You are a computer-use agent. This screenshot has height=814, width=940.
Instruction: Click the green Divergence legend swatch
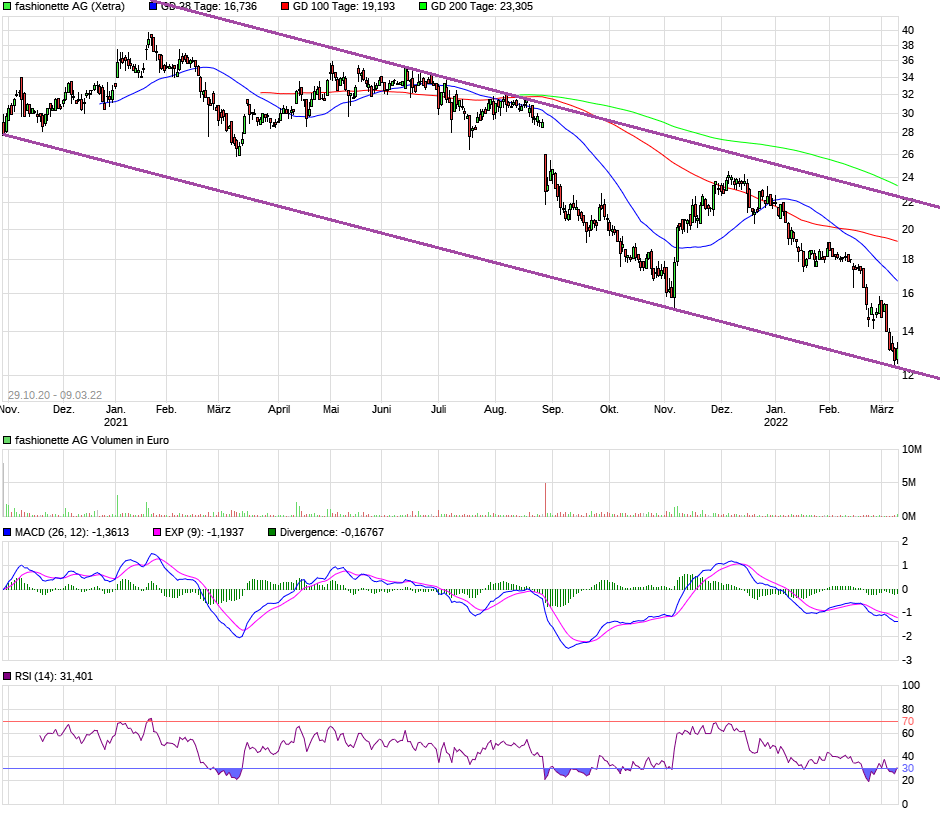click(272, 532)
